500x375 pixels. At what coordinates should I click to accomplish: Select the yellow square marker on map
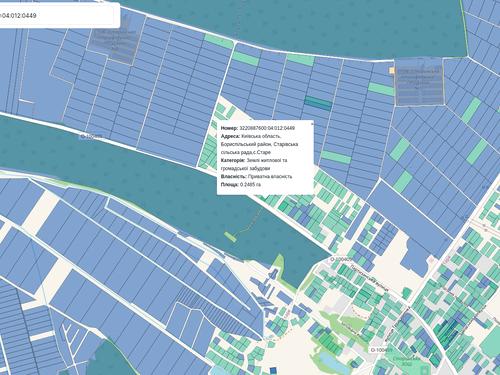[x=392, y=71]
